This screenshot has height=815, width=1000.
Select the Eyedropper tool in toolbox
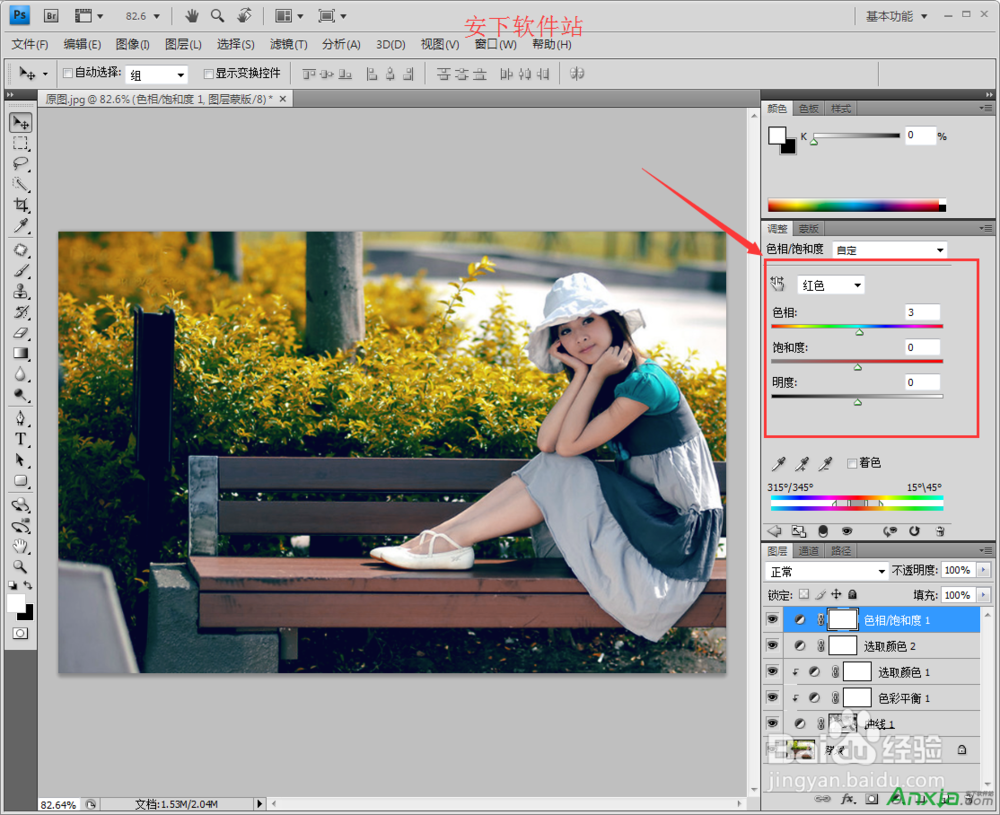click(20, 226)
